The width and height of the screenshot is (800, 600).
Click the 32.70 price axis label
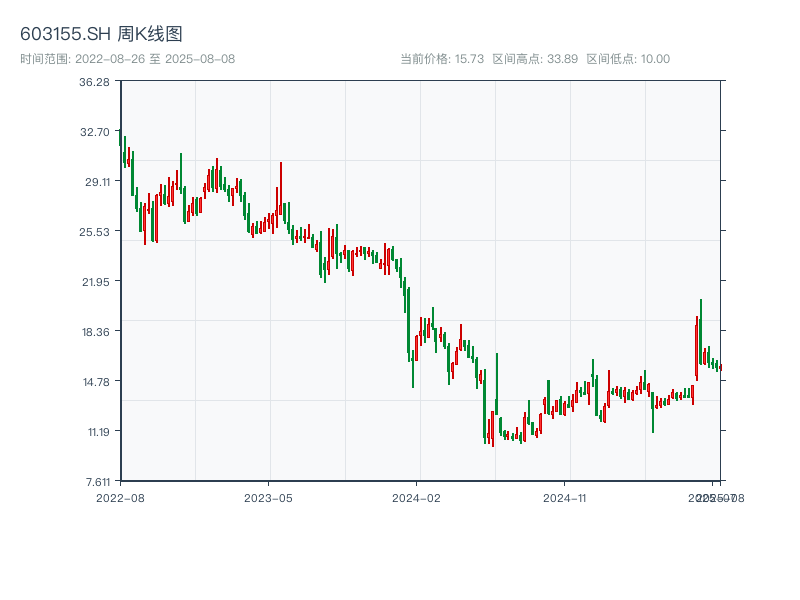(95, 132)
